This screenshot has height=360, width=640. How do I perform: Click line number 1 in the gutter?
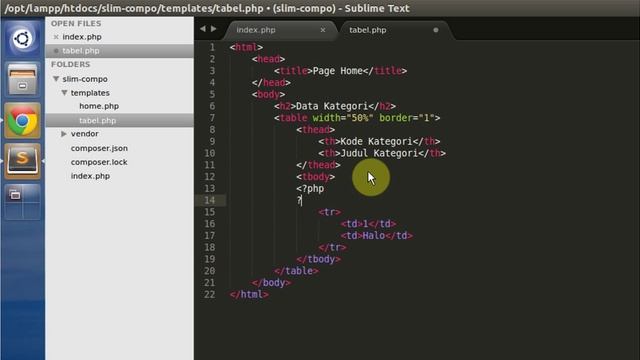(x=212, y=47)
